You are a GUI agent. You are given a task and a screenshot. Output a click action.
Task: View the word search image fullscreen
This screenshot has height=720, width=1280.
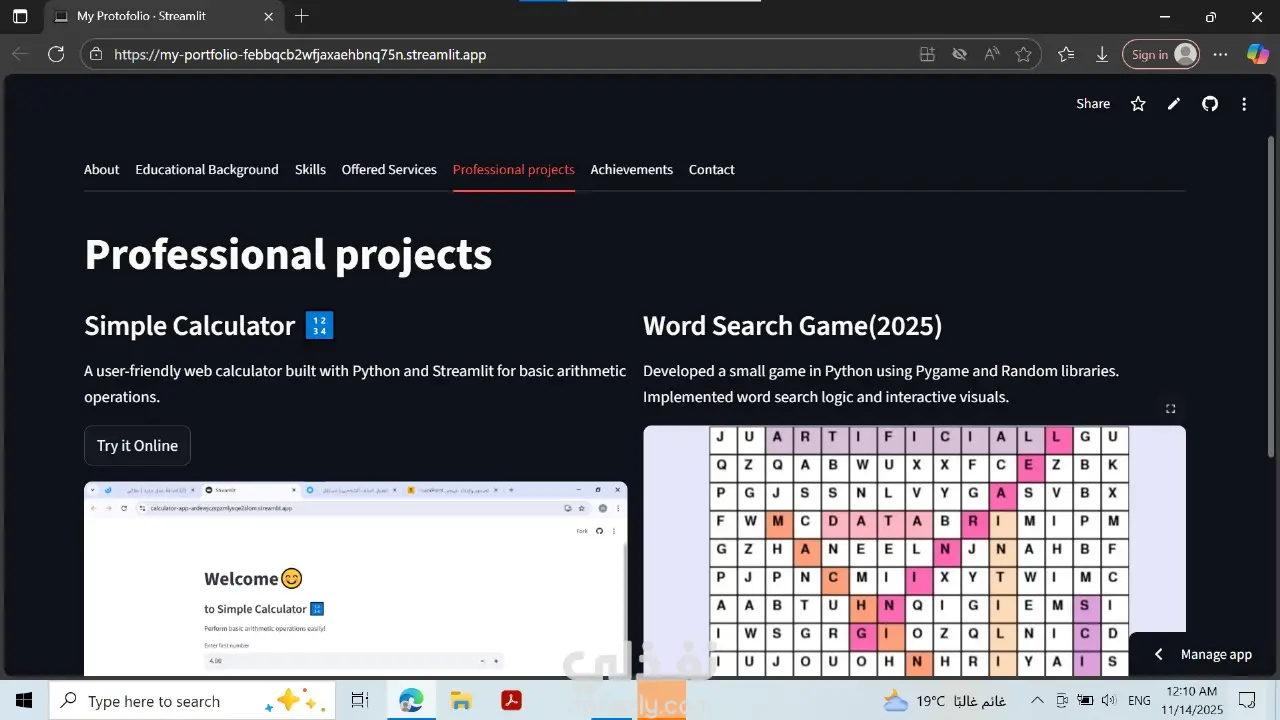(1170, 408)
